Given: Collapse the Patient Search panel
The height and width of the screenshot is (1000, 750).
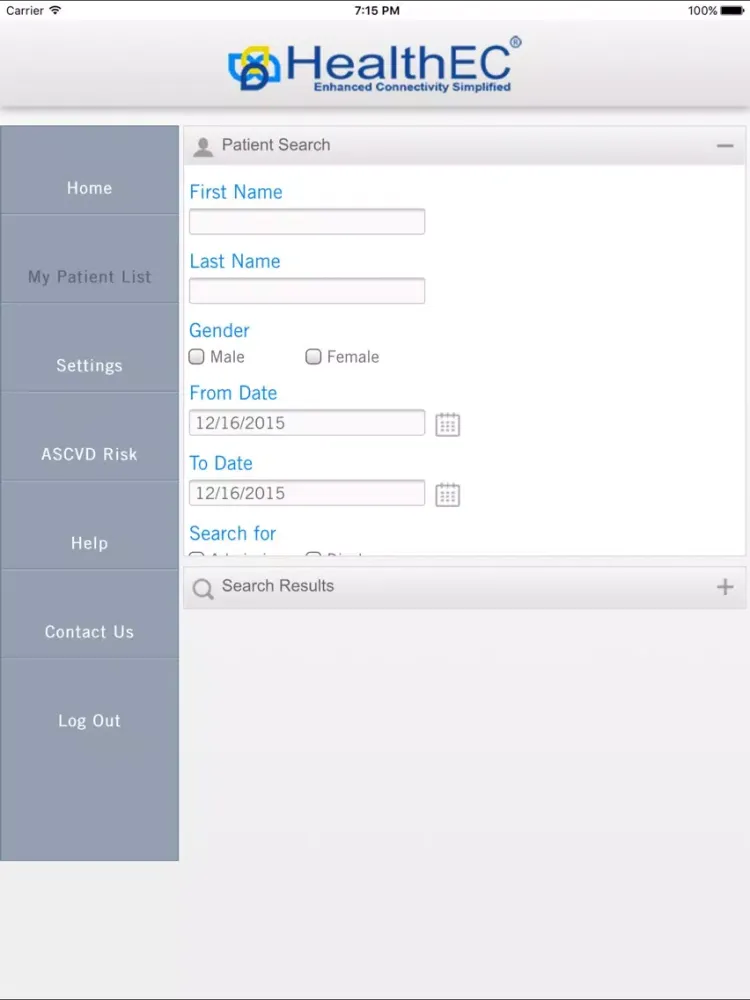Looking at the screenshot, I should click(x=724, y=146).
